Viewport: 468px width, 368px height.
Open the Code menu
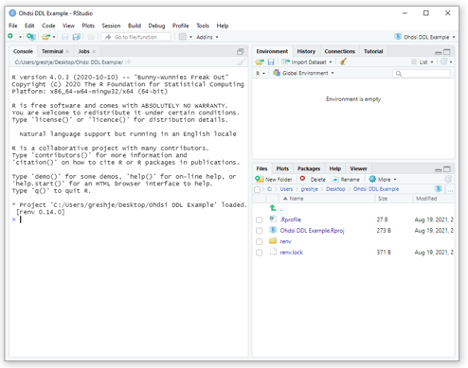(48, 26)
